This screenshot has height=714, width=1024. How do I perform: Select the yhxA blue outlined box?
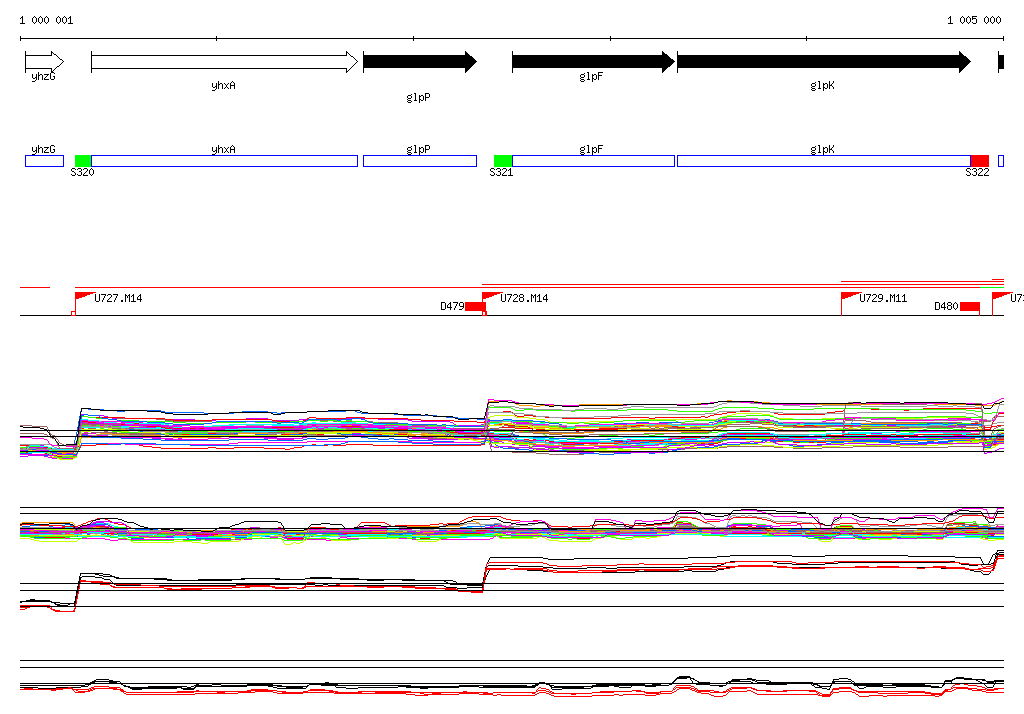(225, 161)
